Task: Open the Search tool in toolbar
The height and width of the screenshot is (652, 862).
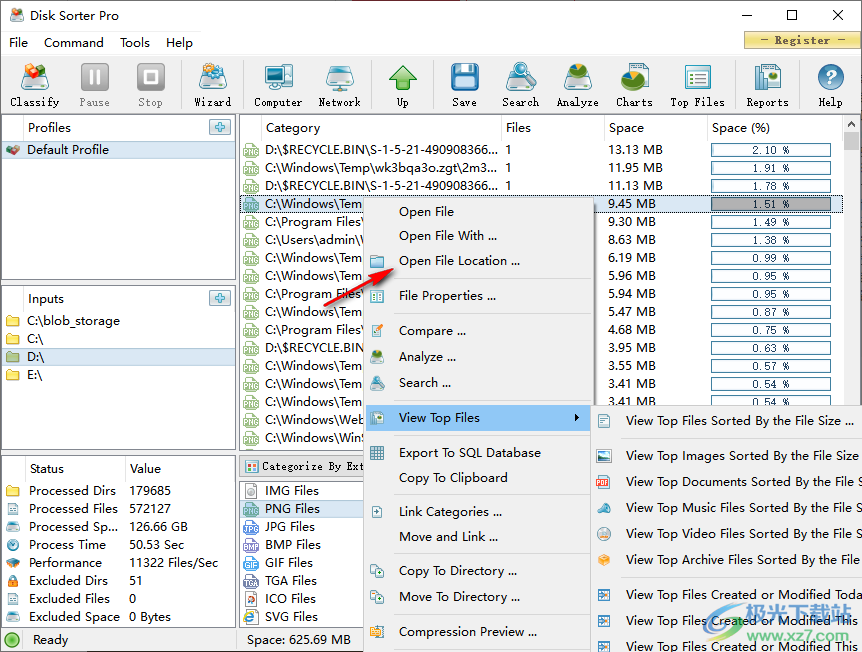Action: 520,84
